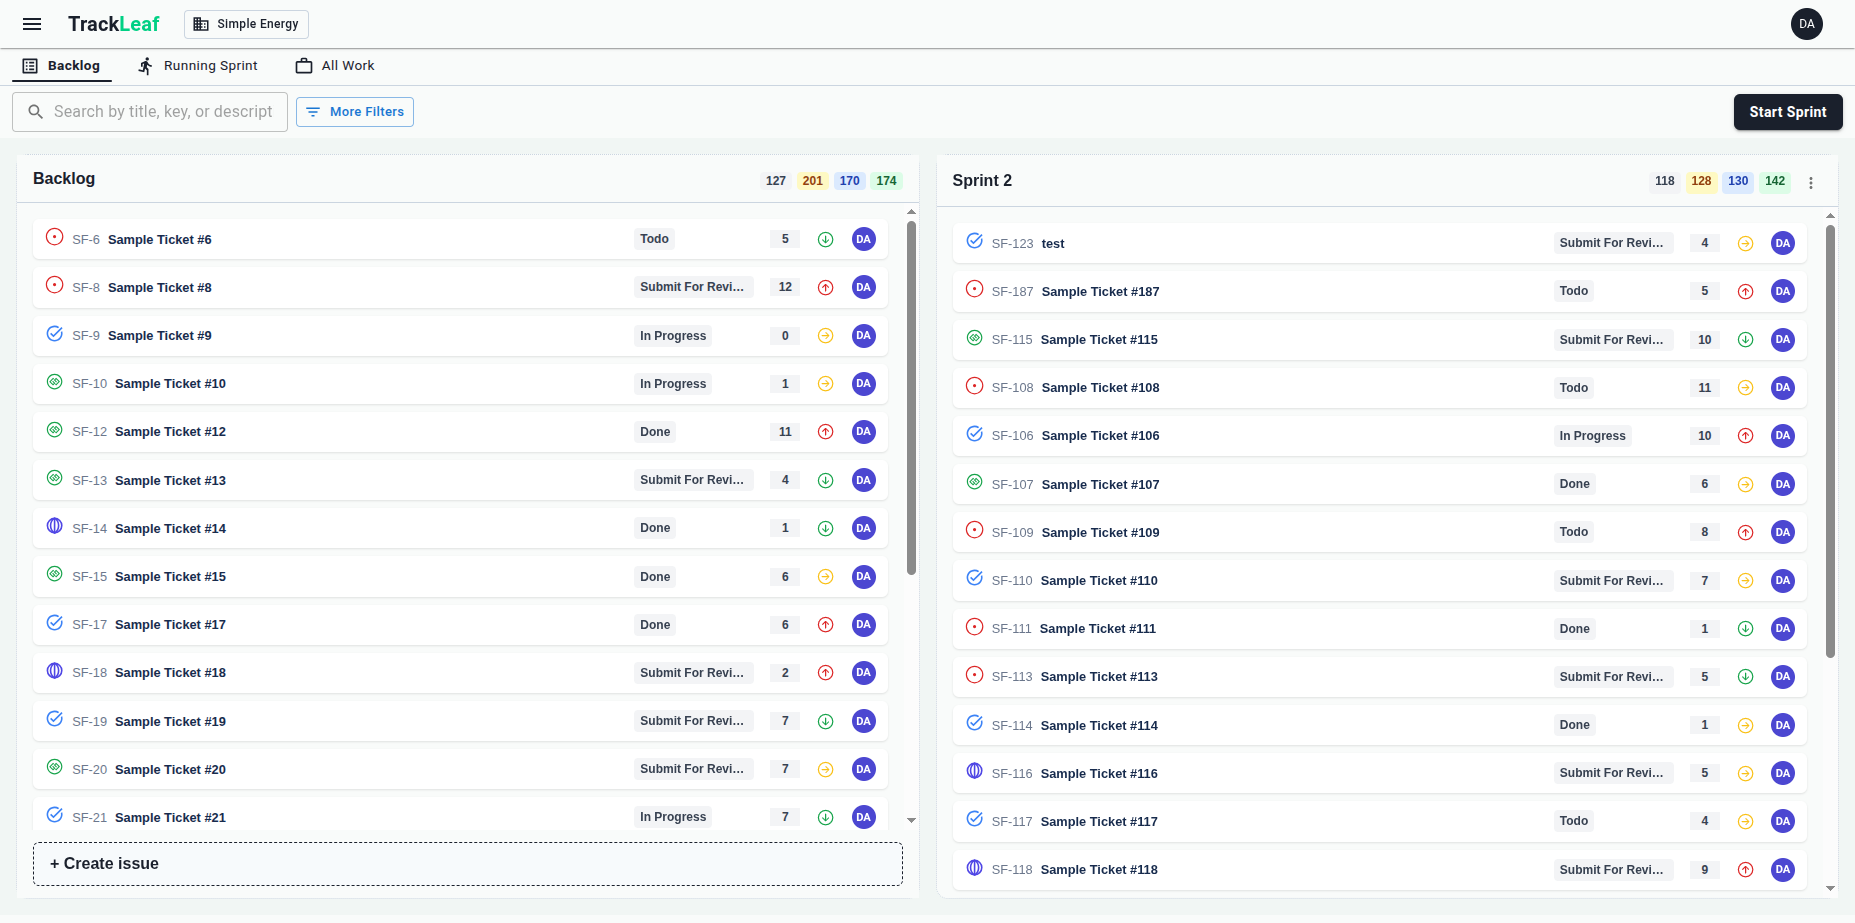The height and width of the screenshot is (923, 1855).
Task: Click story points 12 for SF-8
Action: click(785, 287)
